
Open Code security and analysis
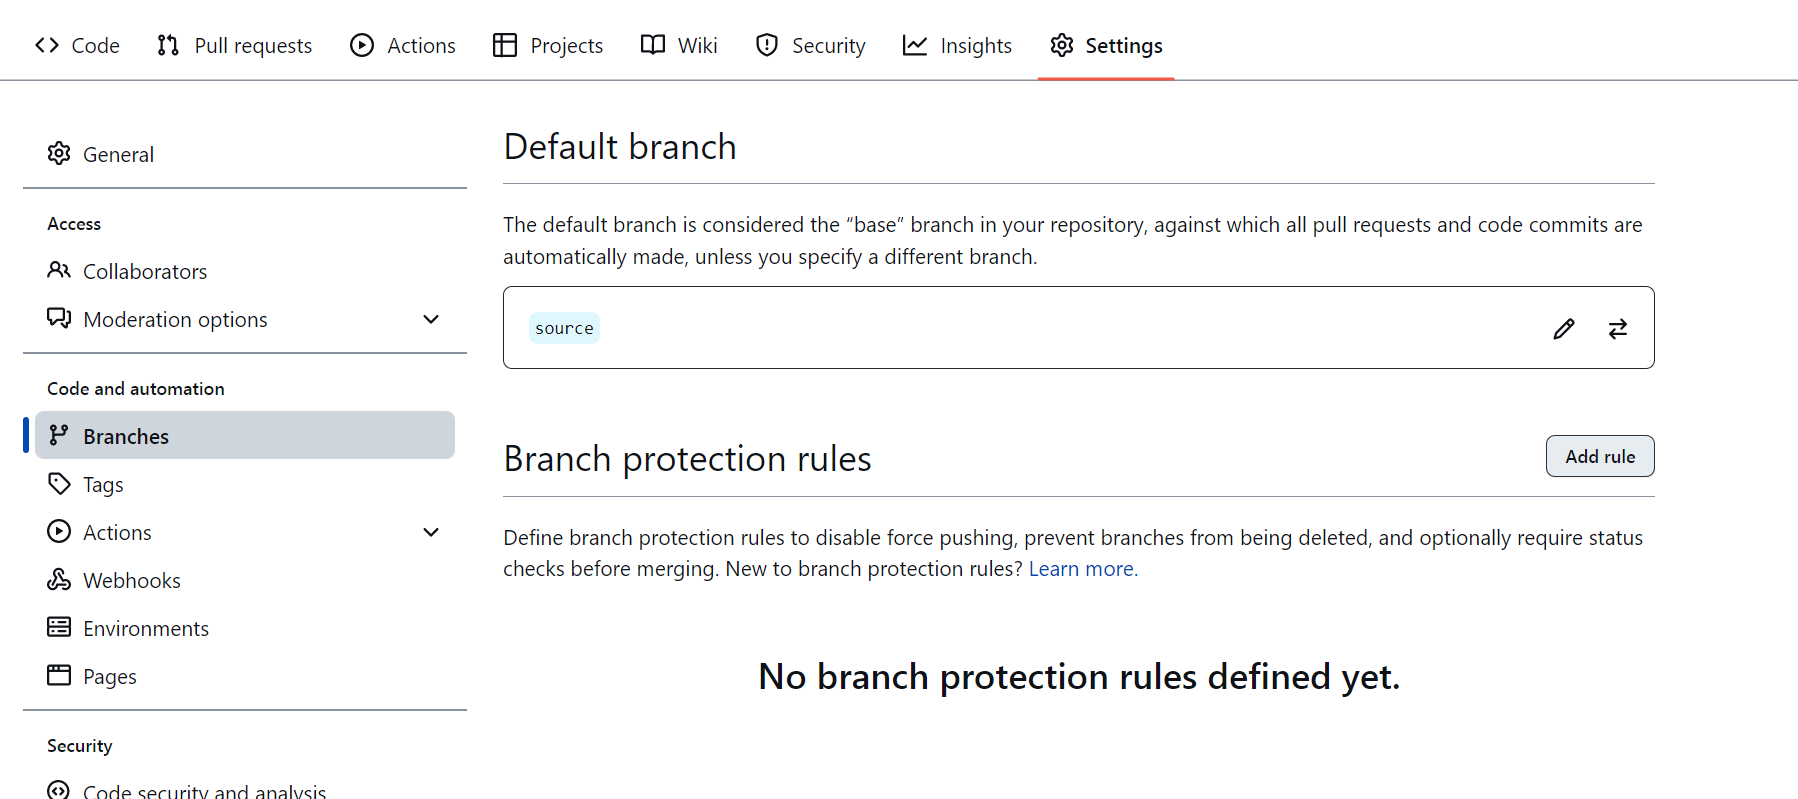click(245, 788)
